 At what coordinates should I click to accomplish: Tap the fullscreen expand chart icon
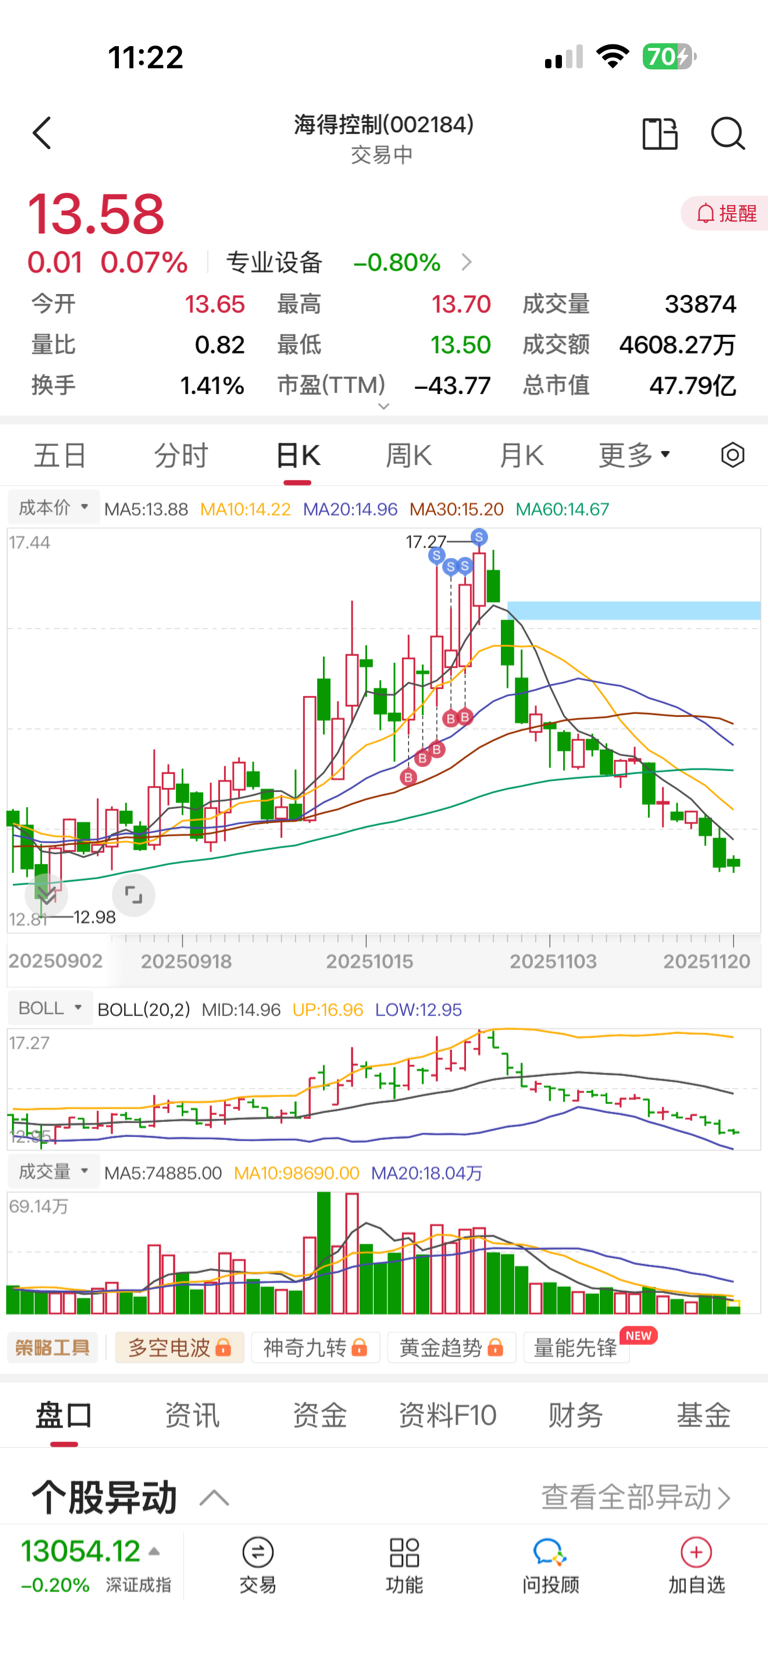(133, 895)
